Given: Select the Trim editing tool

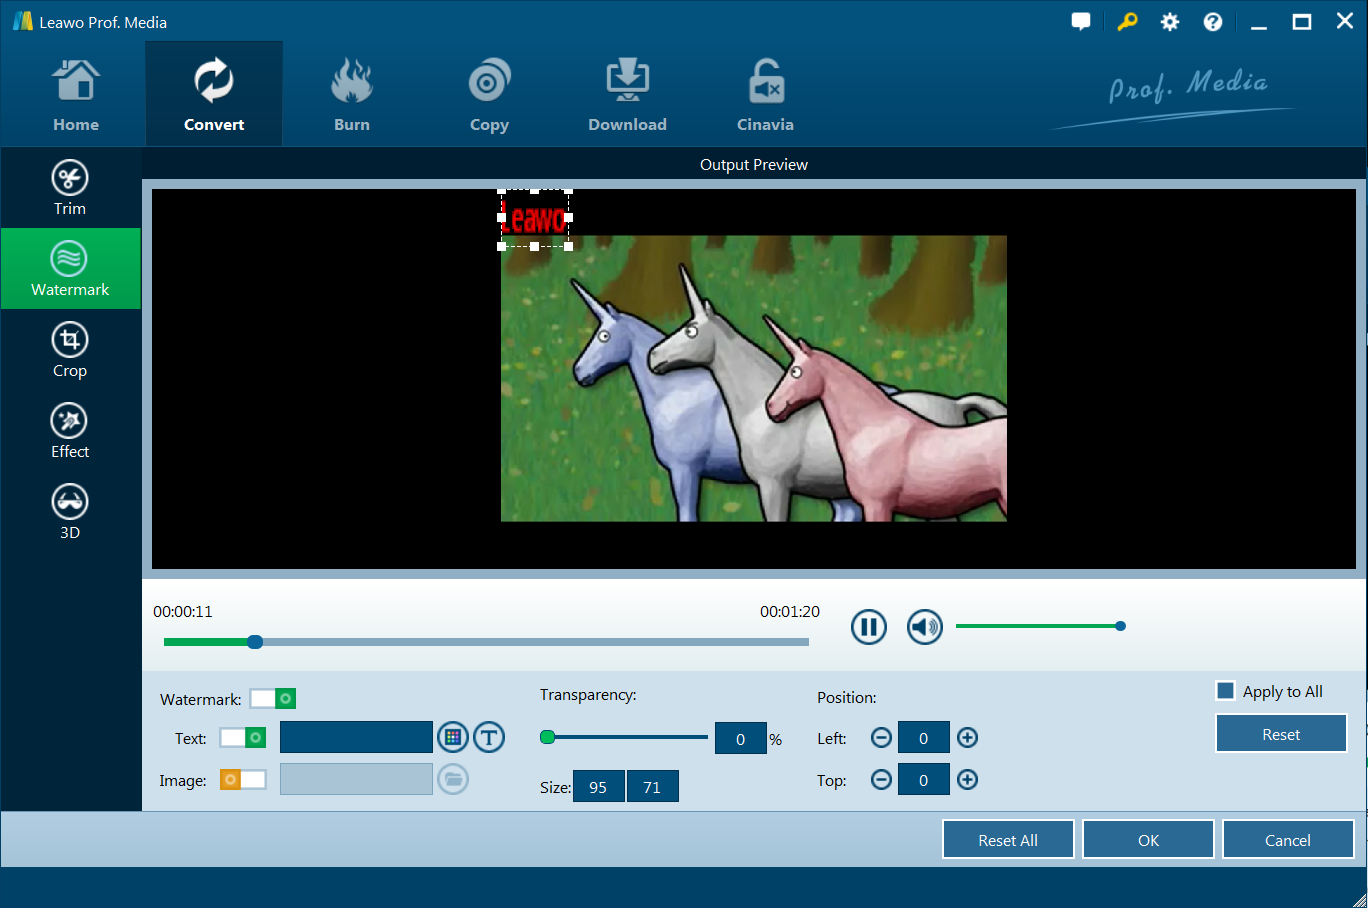Looking at the screenshot, I should click(x=70, y=188).
